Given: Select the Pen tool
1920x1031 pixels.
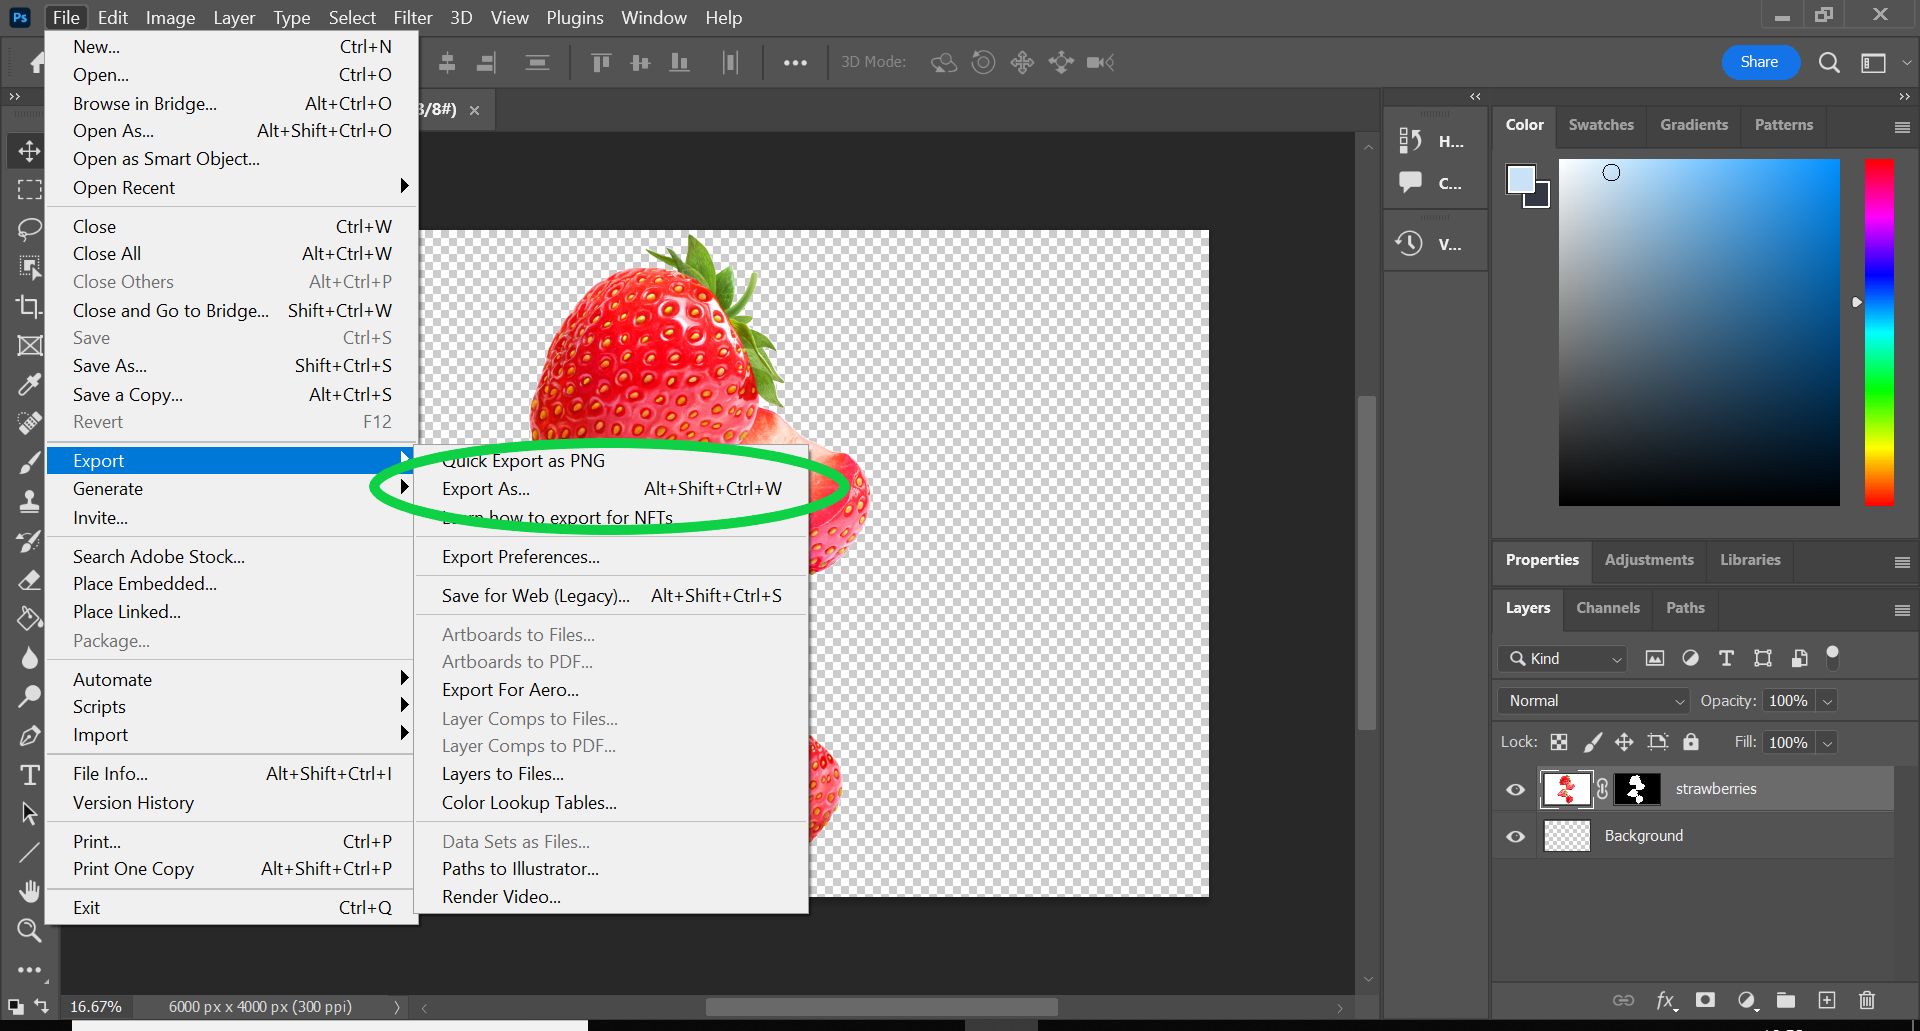Looking at the screenshot, I should [29, 736].
